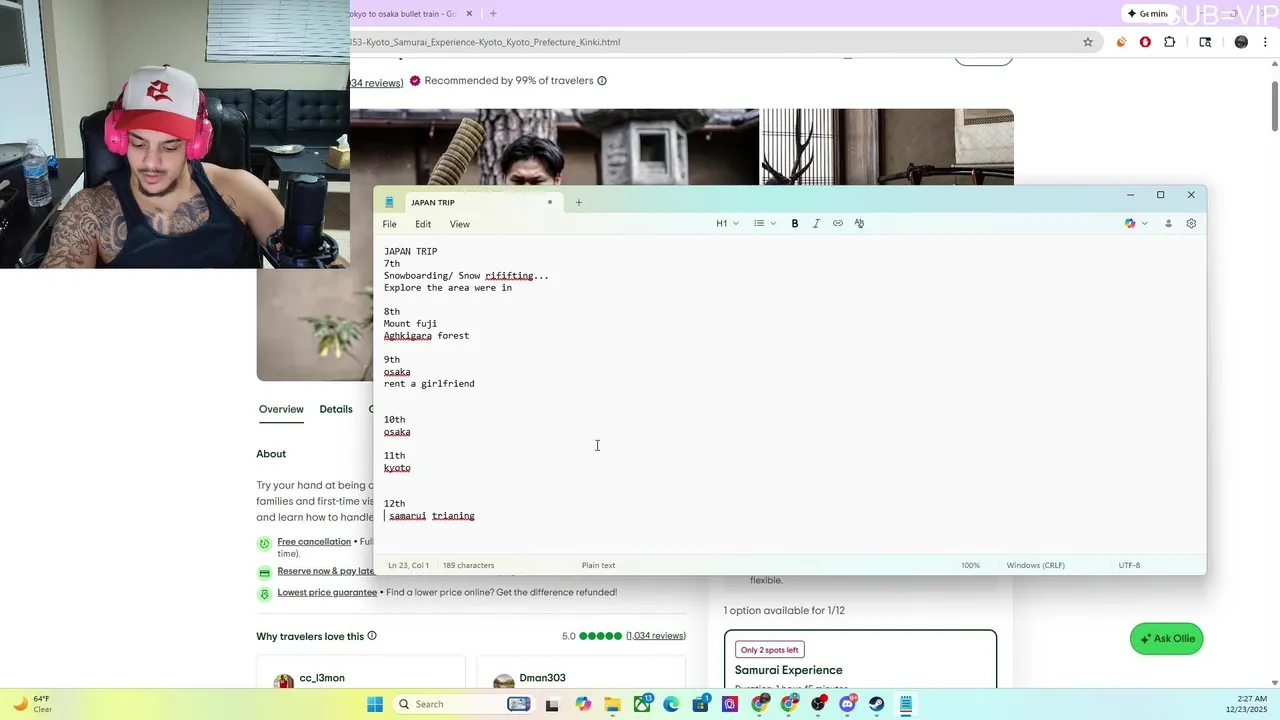1280x720 pixels.
Task: Open File Explorer from the taskbar
Action: [612, 704]
